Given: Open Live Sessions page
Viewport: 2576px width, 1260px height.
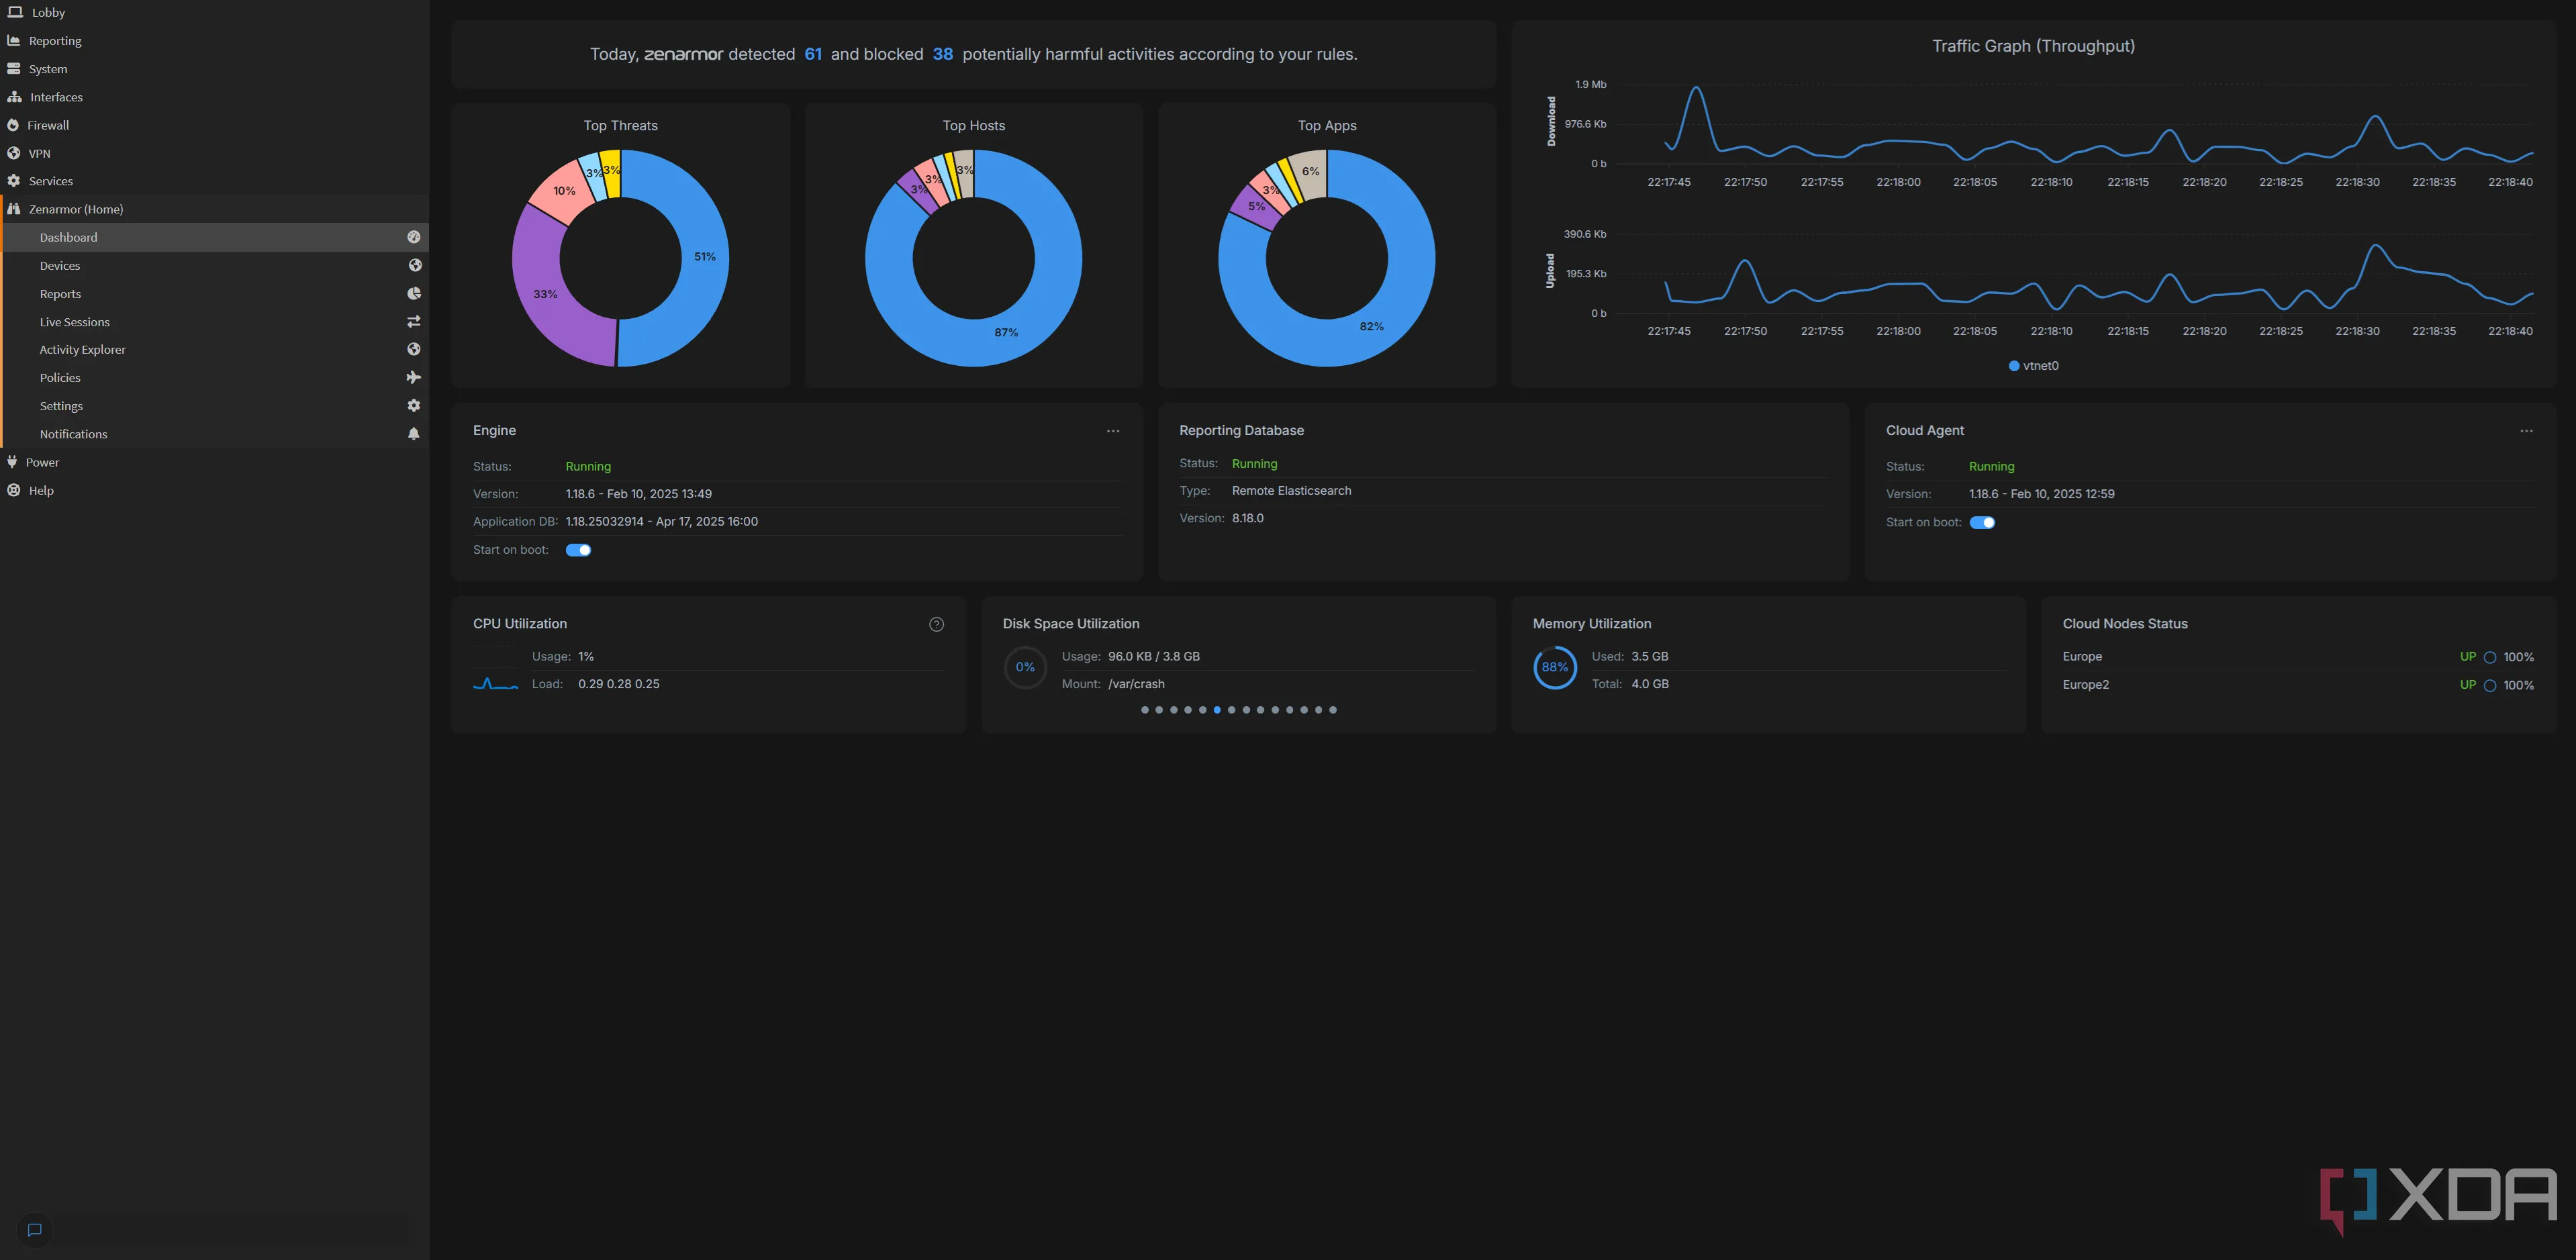Looking at the screenshot, I should pos(216,322).
